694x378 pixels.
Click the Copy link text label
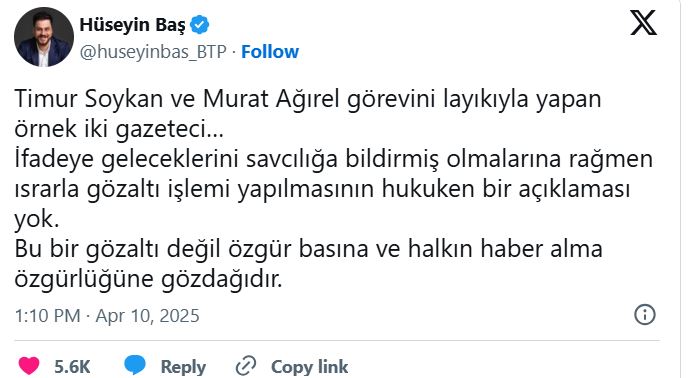[x=309, y=366]
